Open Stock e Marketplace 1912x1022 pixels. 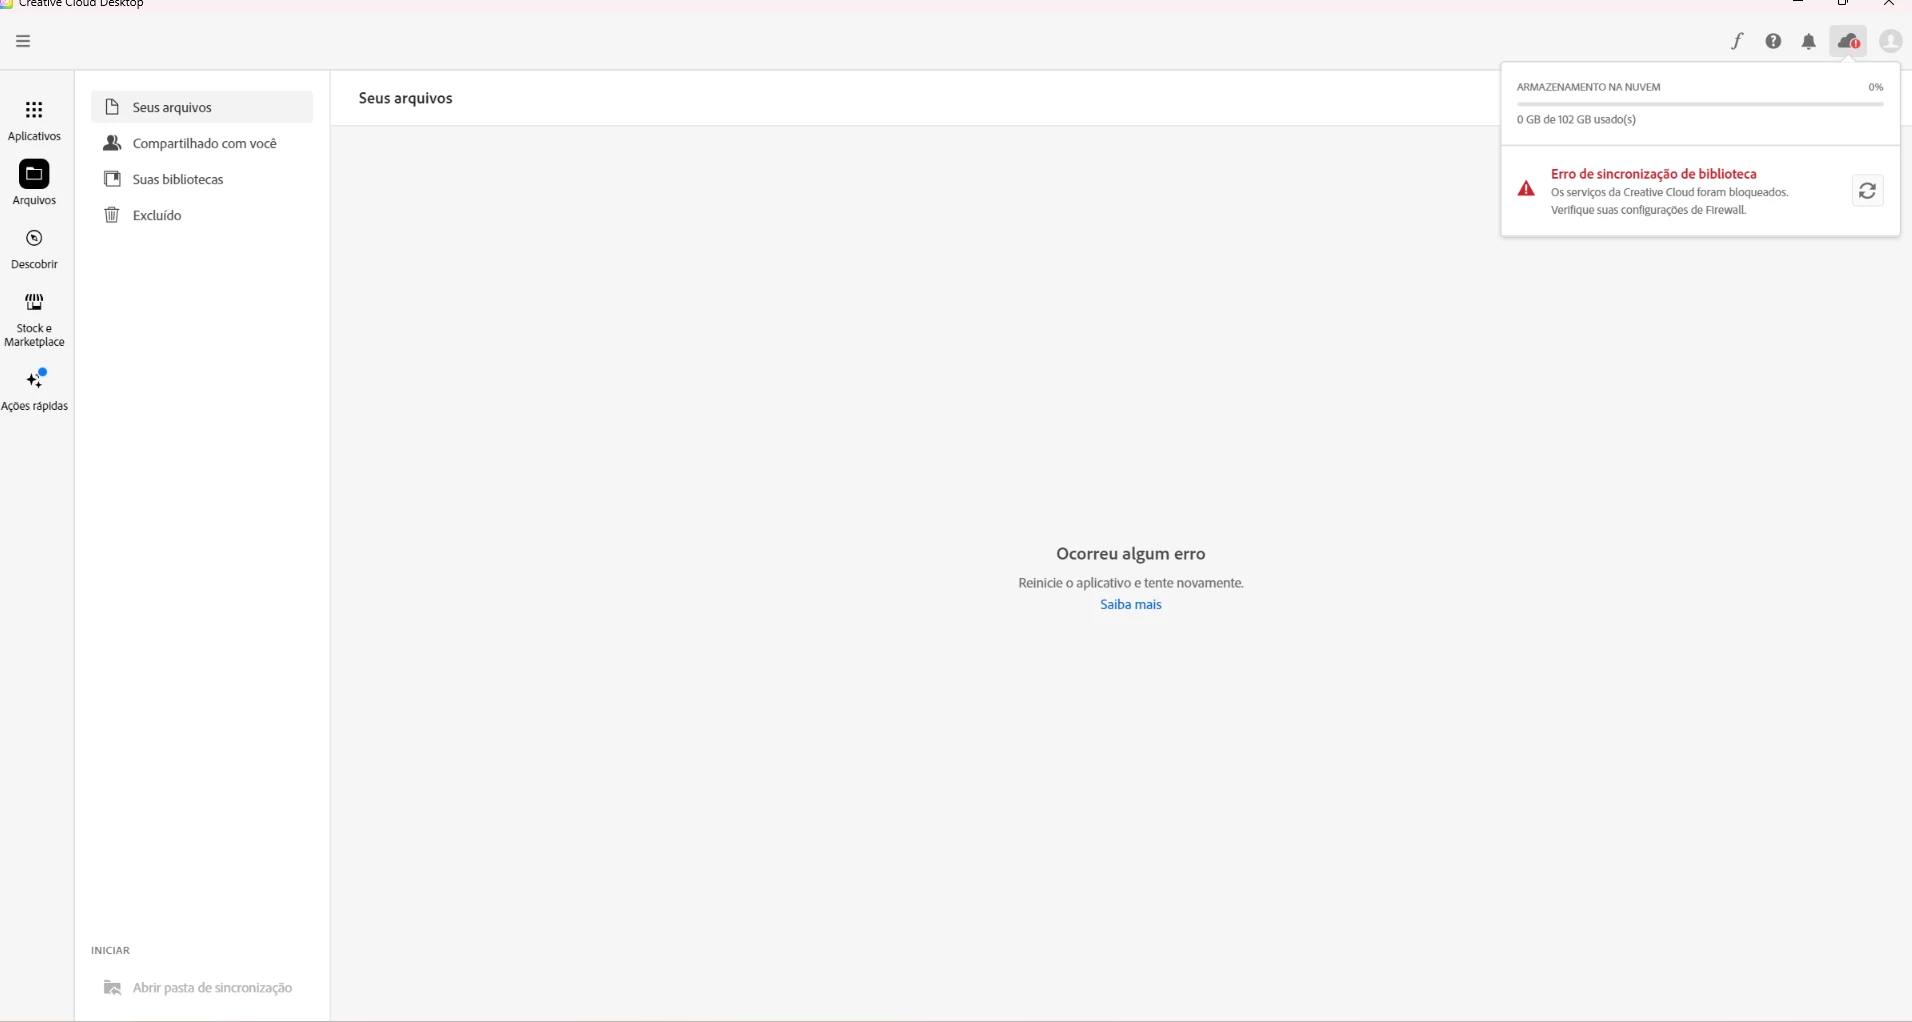[x=34, y=320]
